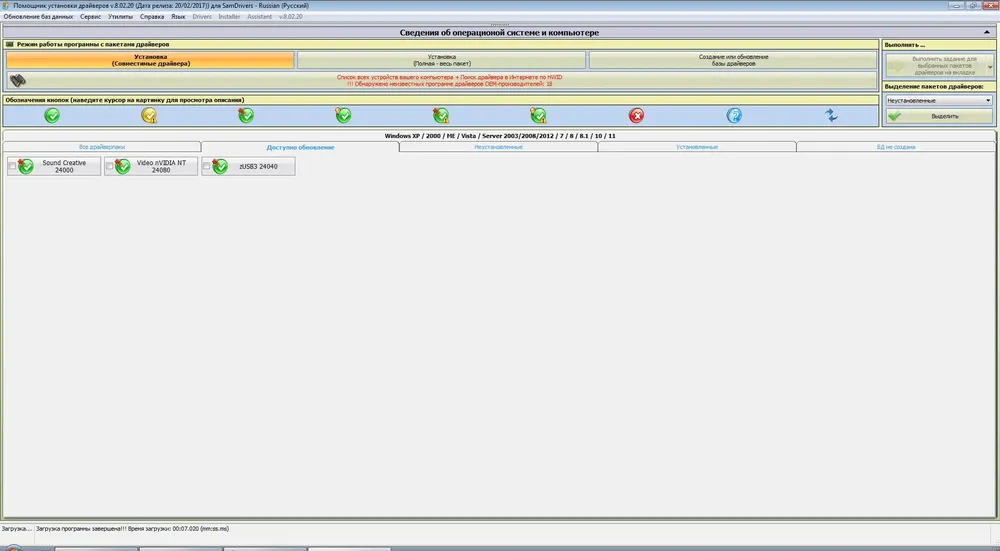Open the Сервис menu
The width and height of the screenshot is (1000, 551).
tap(91, 17)
